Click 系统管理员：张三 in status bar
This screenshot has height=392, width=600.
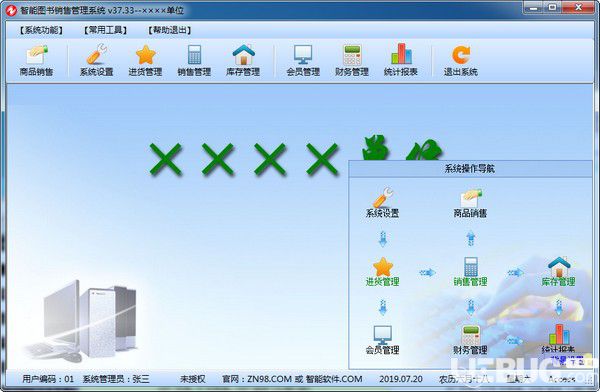(x=116, y=379)
